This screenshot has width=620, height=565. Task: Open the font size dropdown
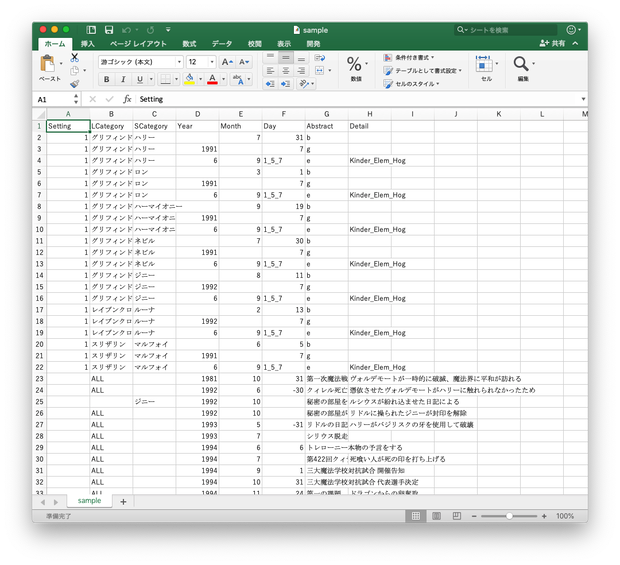point(212,62)
